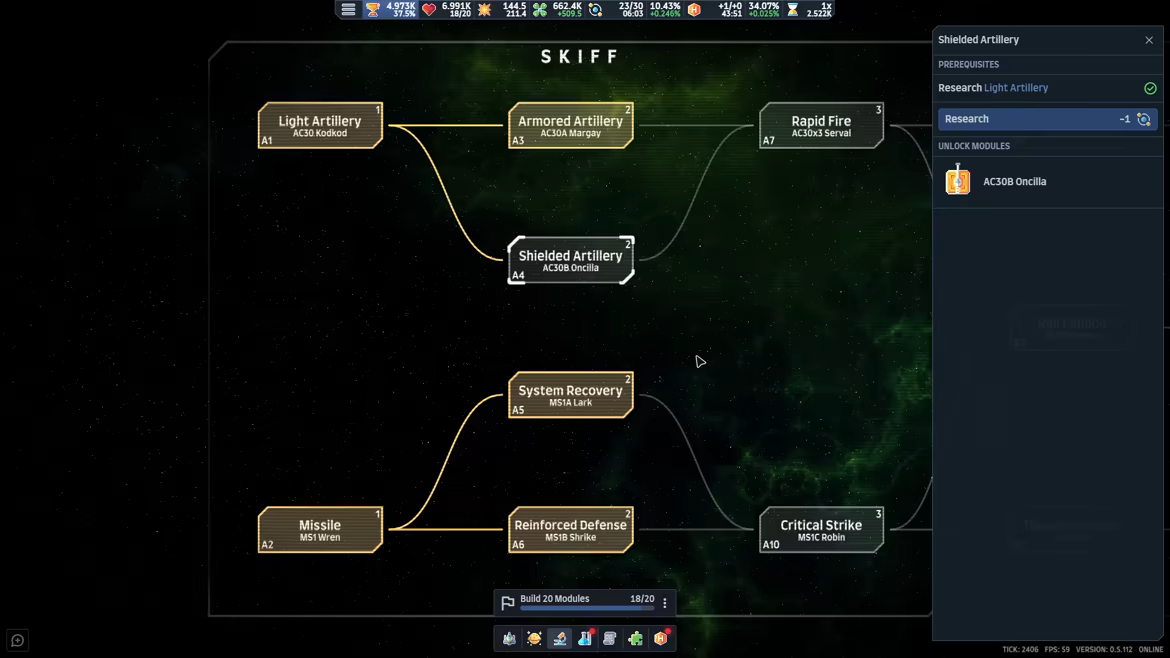Click the TICK: 2406 status text
This screenshot has width=1170, height=658.
1020,650
